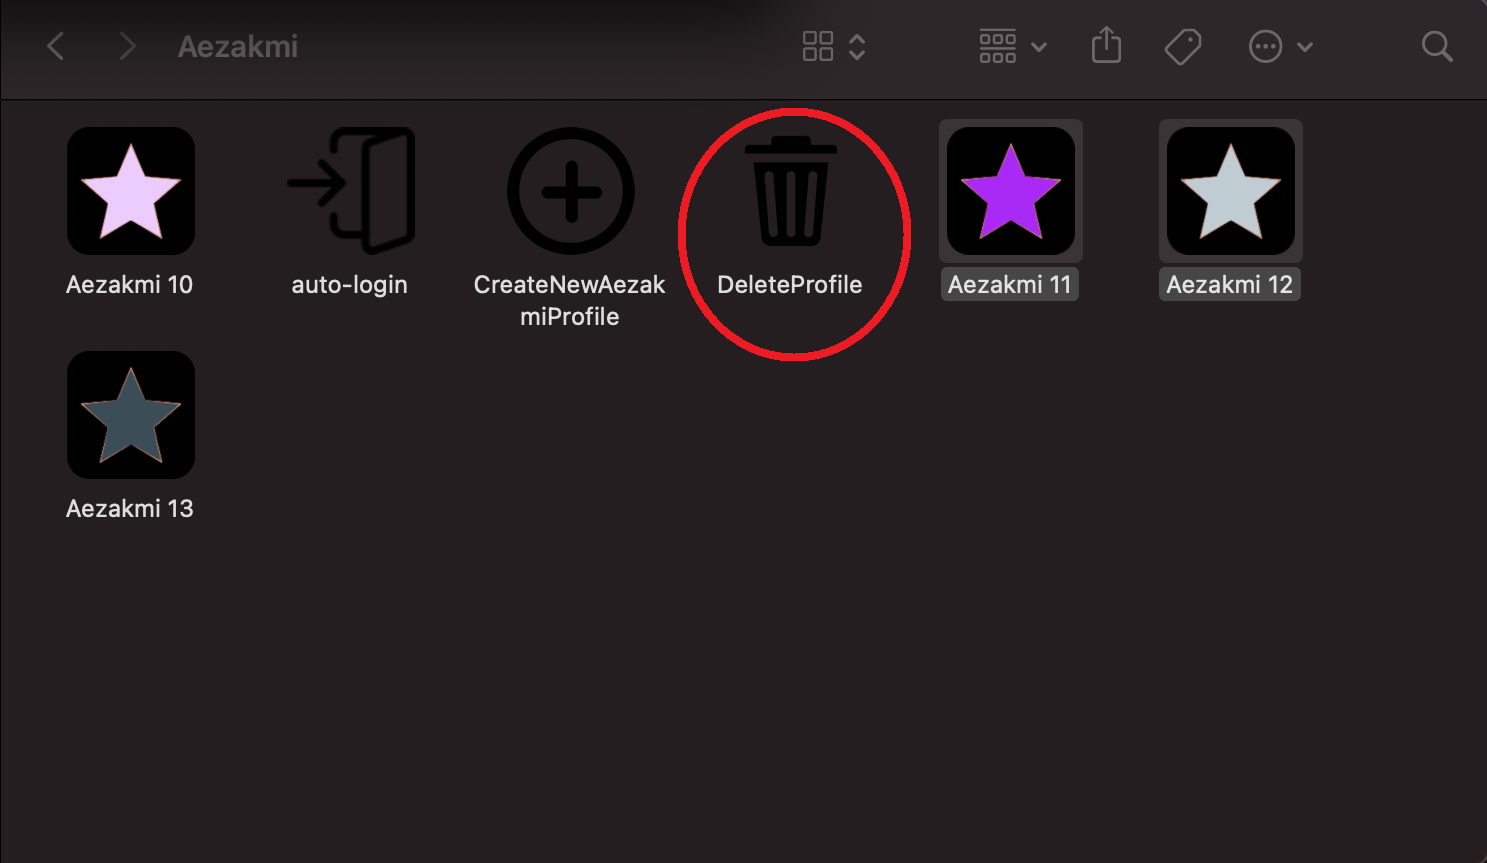Image resolution: width=1487 pixels, height=863 pixels.
Task: Open the Aezakmi 10 app icon
Action: pyautogui.click(x=131, y=191)
